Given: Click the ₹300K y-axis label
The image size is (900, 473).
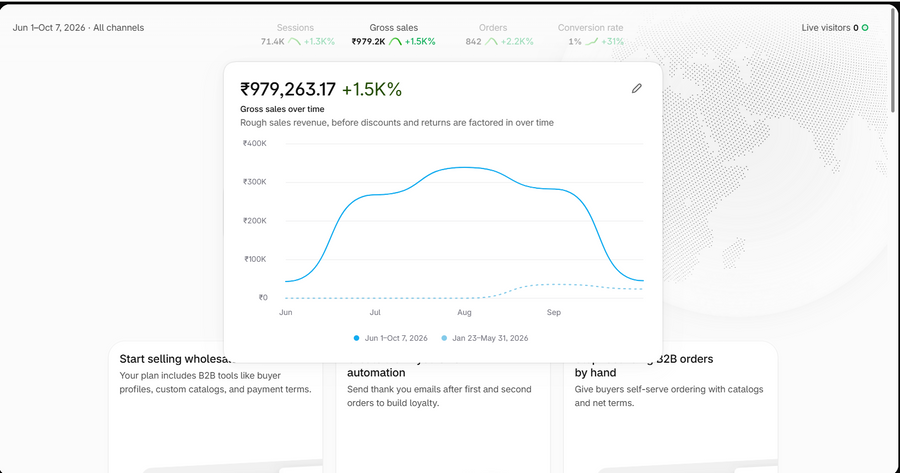Looking at the screenshot, I should [x=254, y=182].
